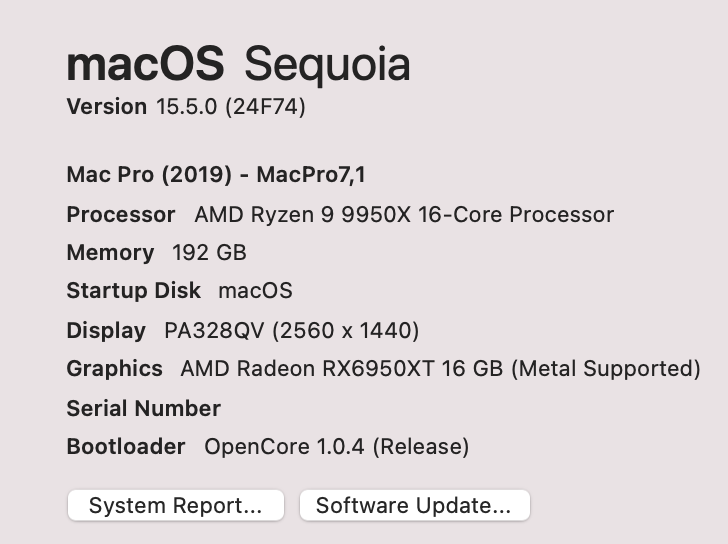This screenshot has height=544, width=728.
Task: Click the 192 GB memory value
Action: click(x=209, y=253)
